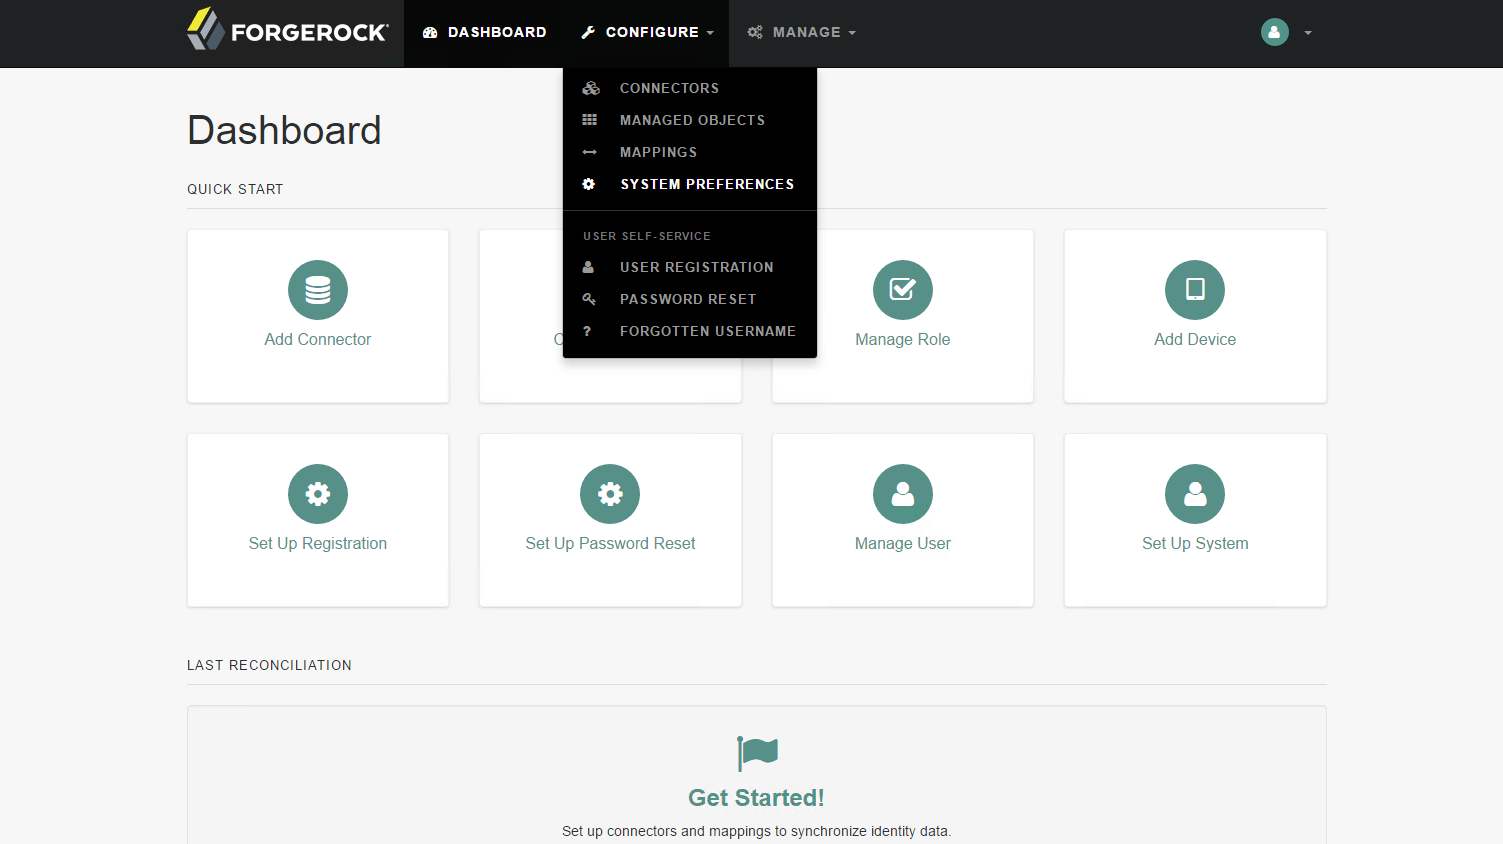Click the Managed Objects grid icon
The height and width of the screenshot is (844, 1503).
pyautogui.click(x=590, y=120)
